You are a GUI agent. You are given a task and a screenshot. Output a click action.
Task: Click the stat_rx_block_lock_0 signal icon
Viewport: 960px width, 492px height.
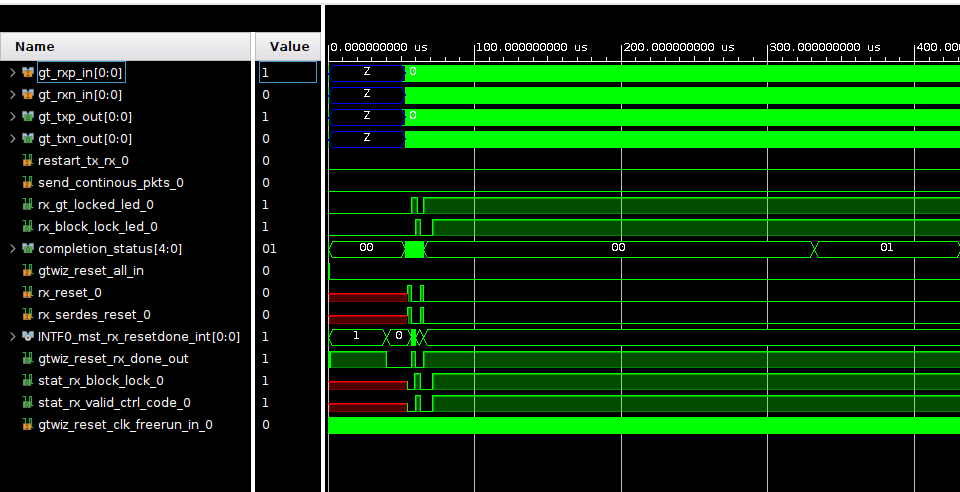pyautogui.click(x=28, y=381)
